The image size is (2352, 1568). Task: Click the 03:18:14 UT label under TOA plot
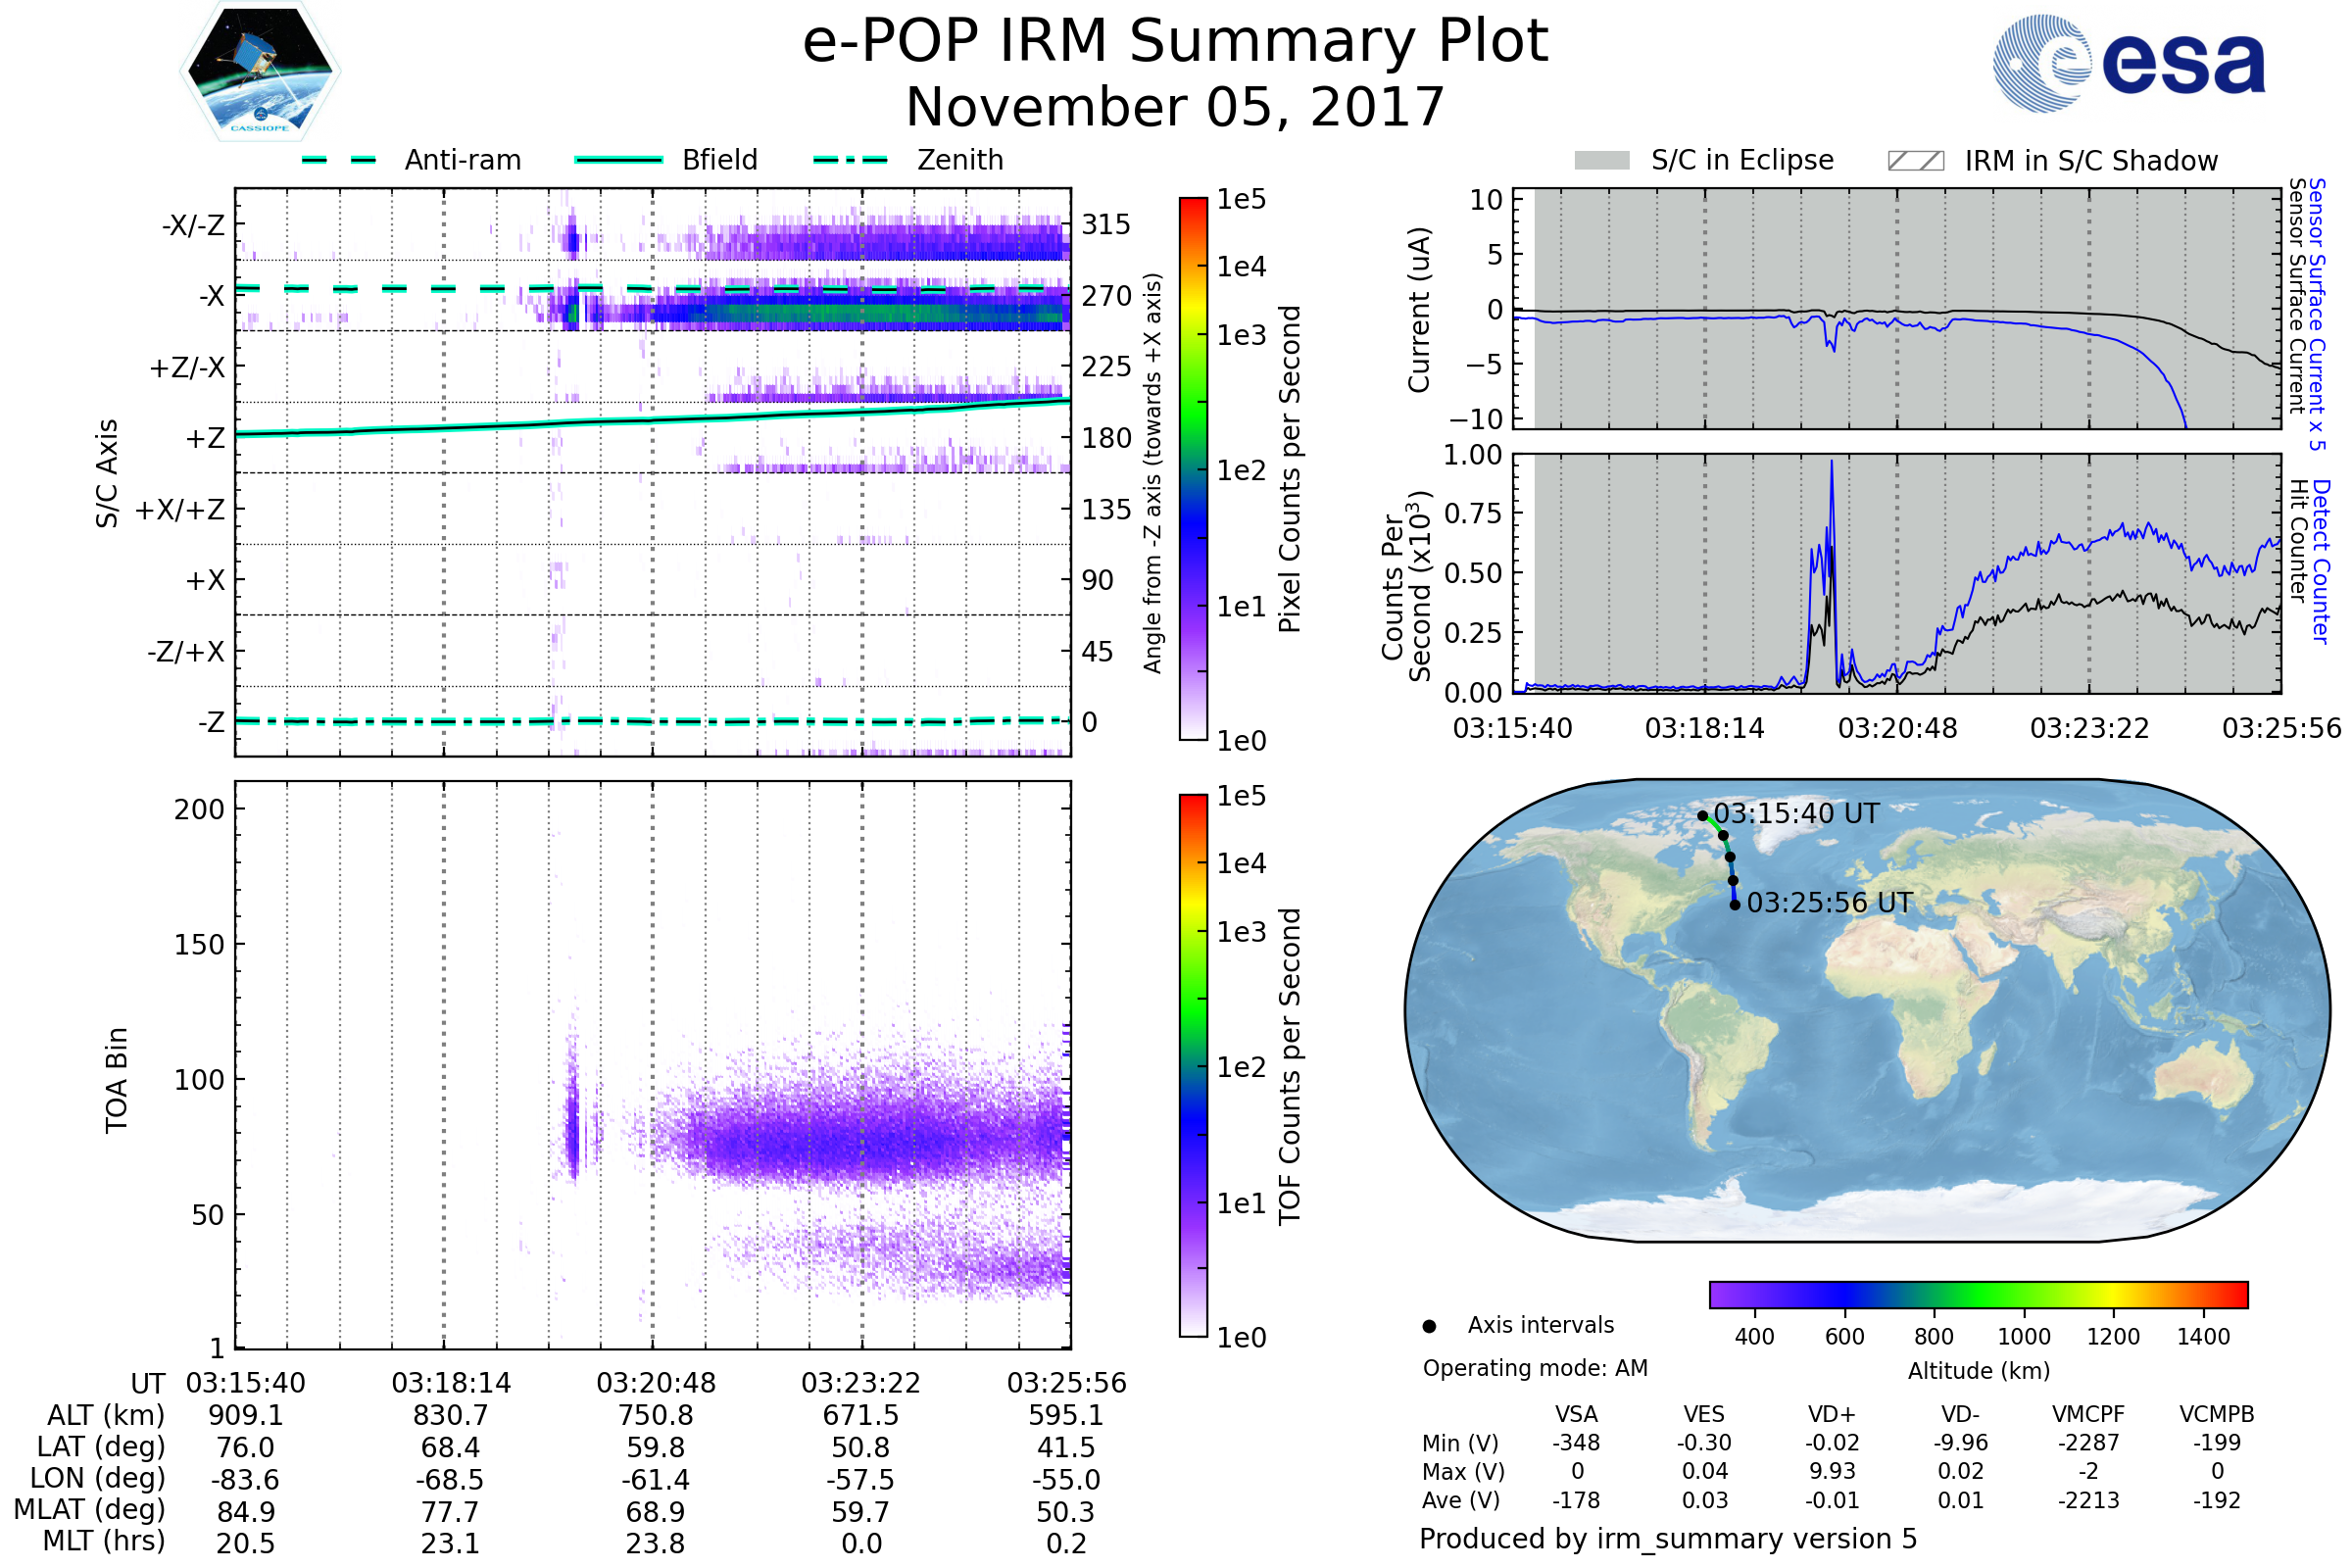click(x=451, y=1383)
